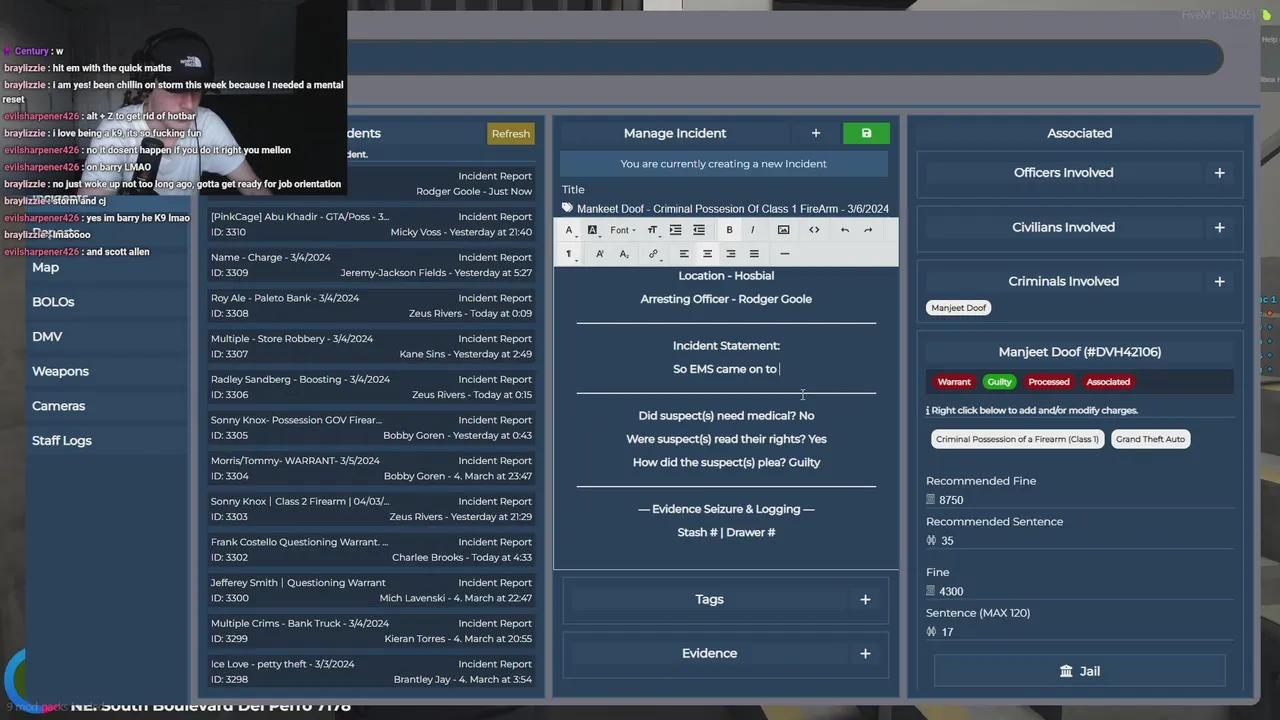
Task: Click the redo arrow in editor toolbar
Action: tap(868, 230)
